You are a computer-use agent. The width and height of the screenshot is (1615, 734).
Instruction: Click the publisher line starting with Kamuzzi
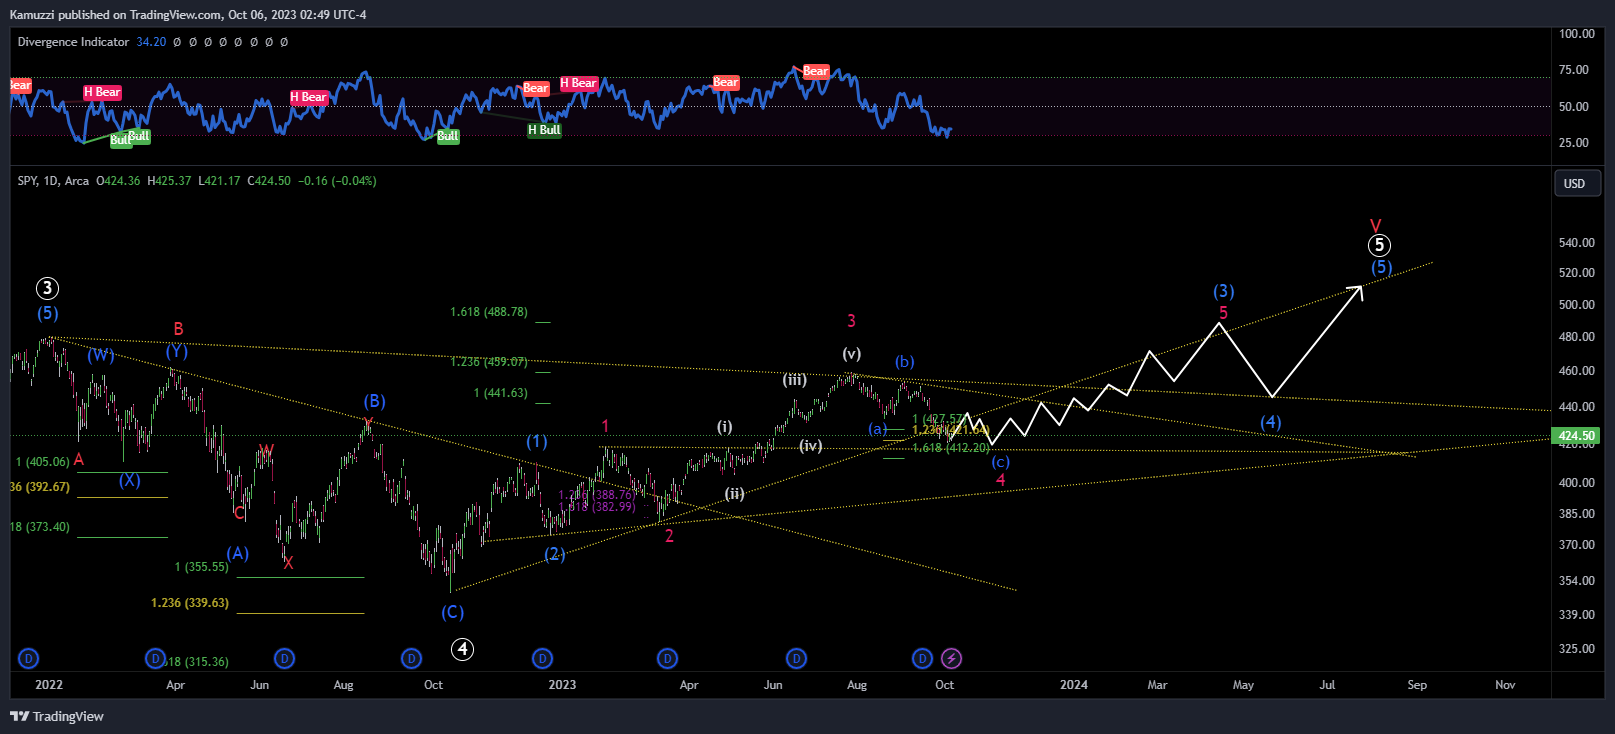pos(188,15)
